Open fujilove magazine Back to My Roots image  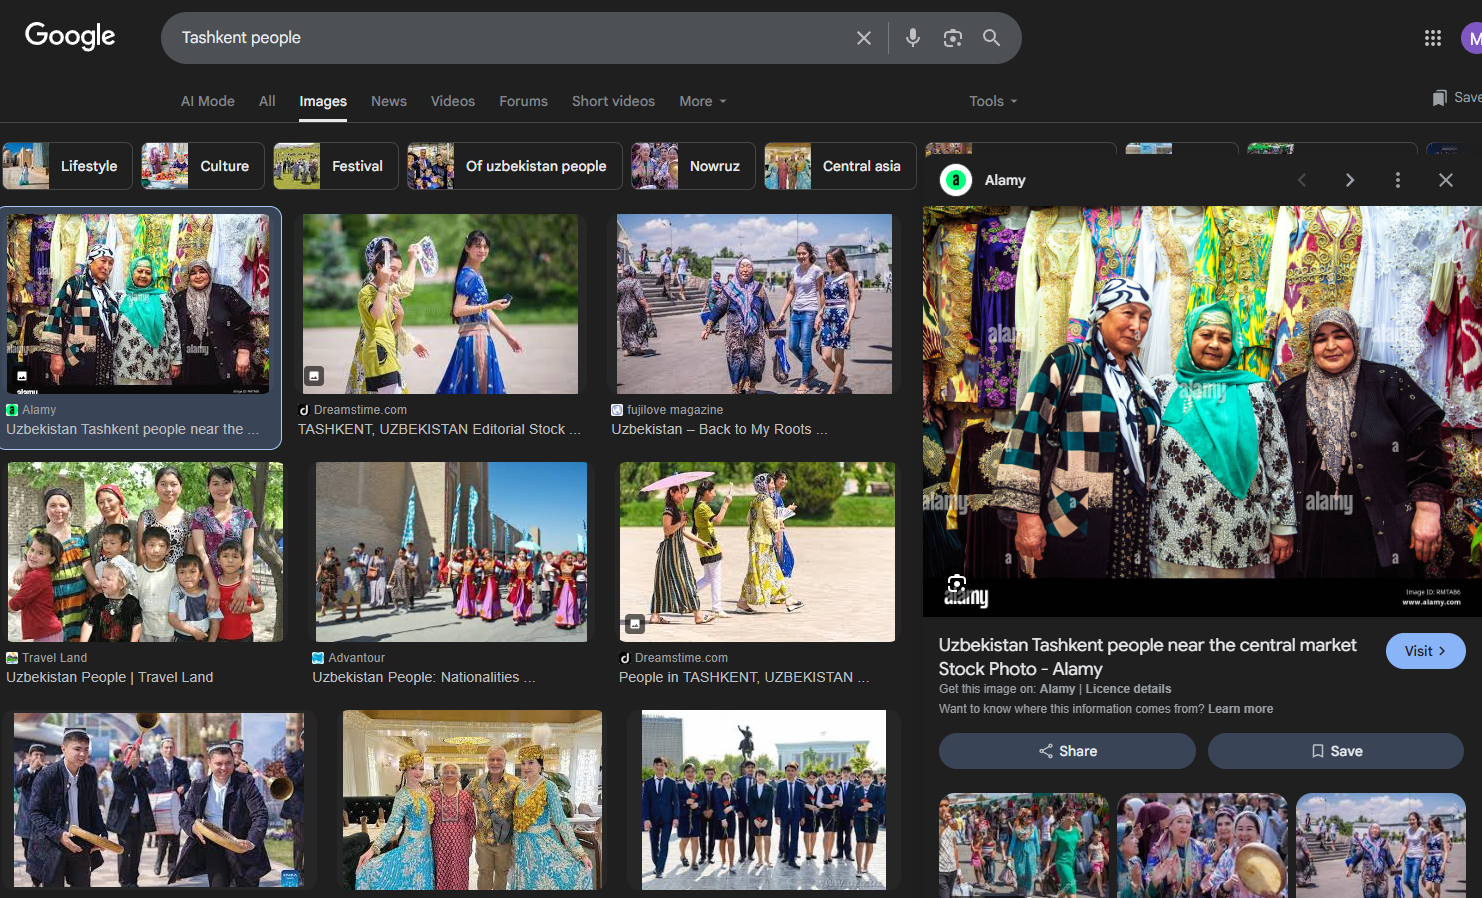point(754,304)
